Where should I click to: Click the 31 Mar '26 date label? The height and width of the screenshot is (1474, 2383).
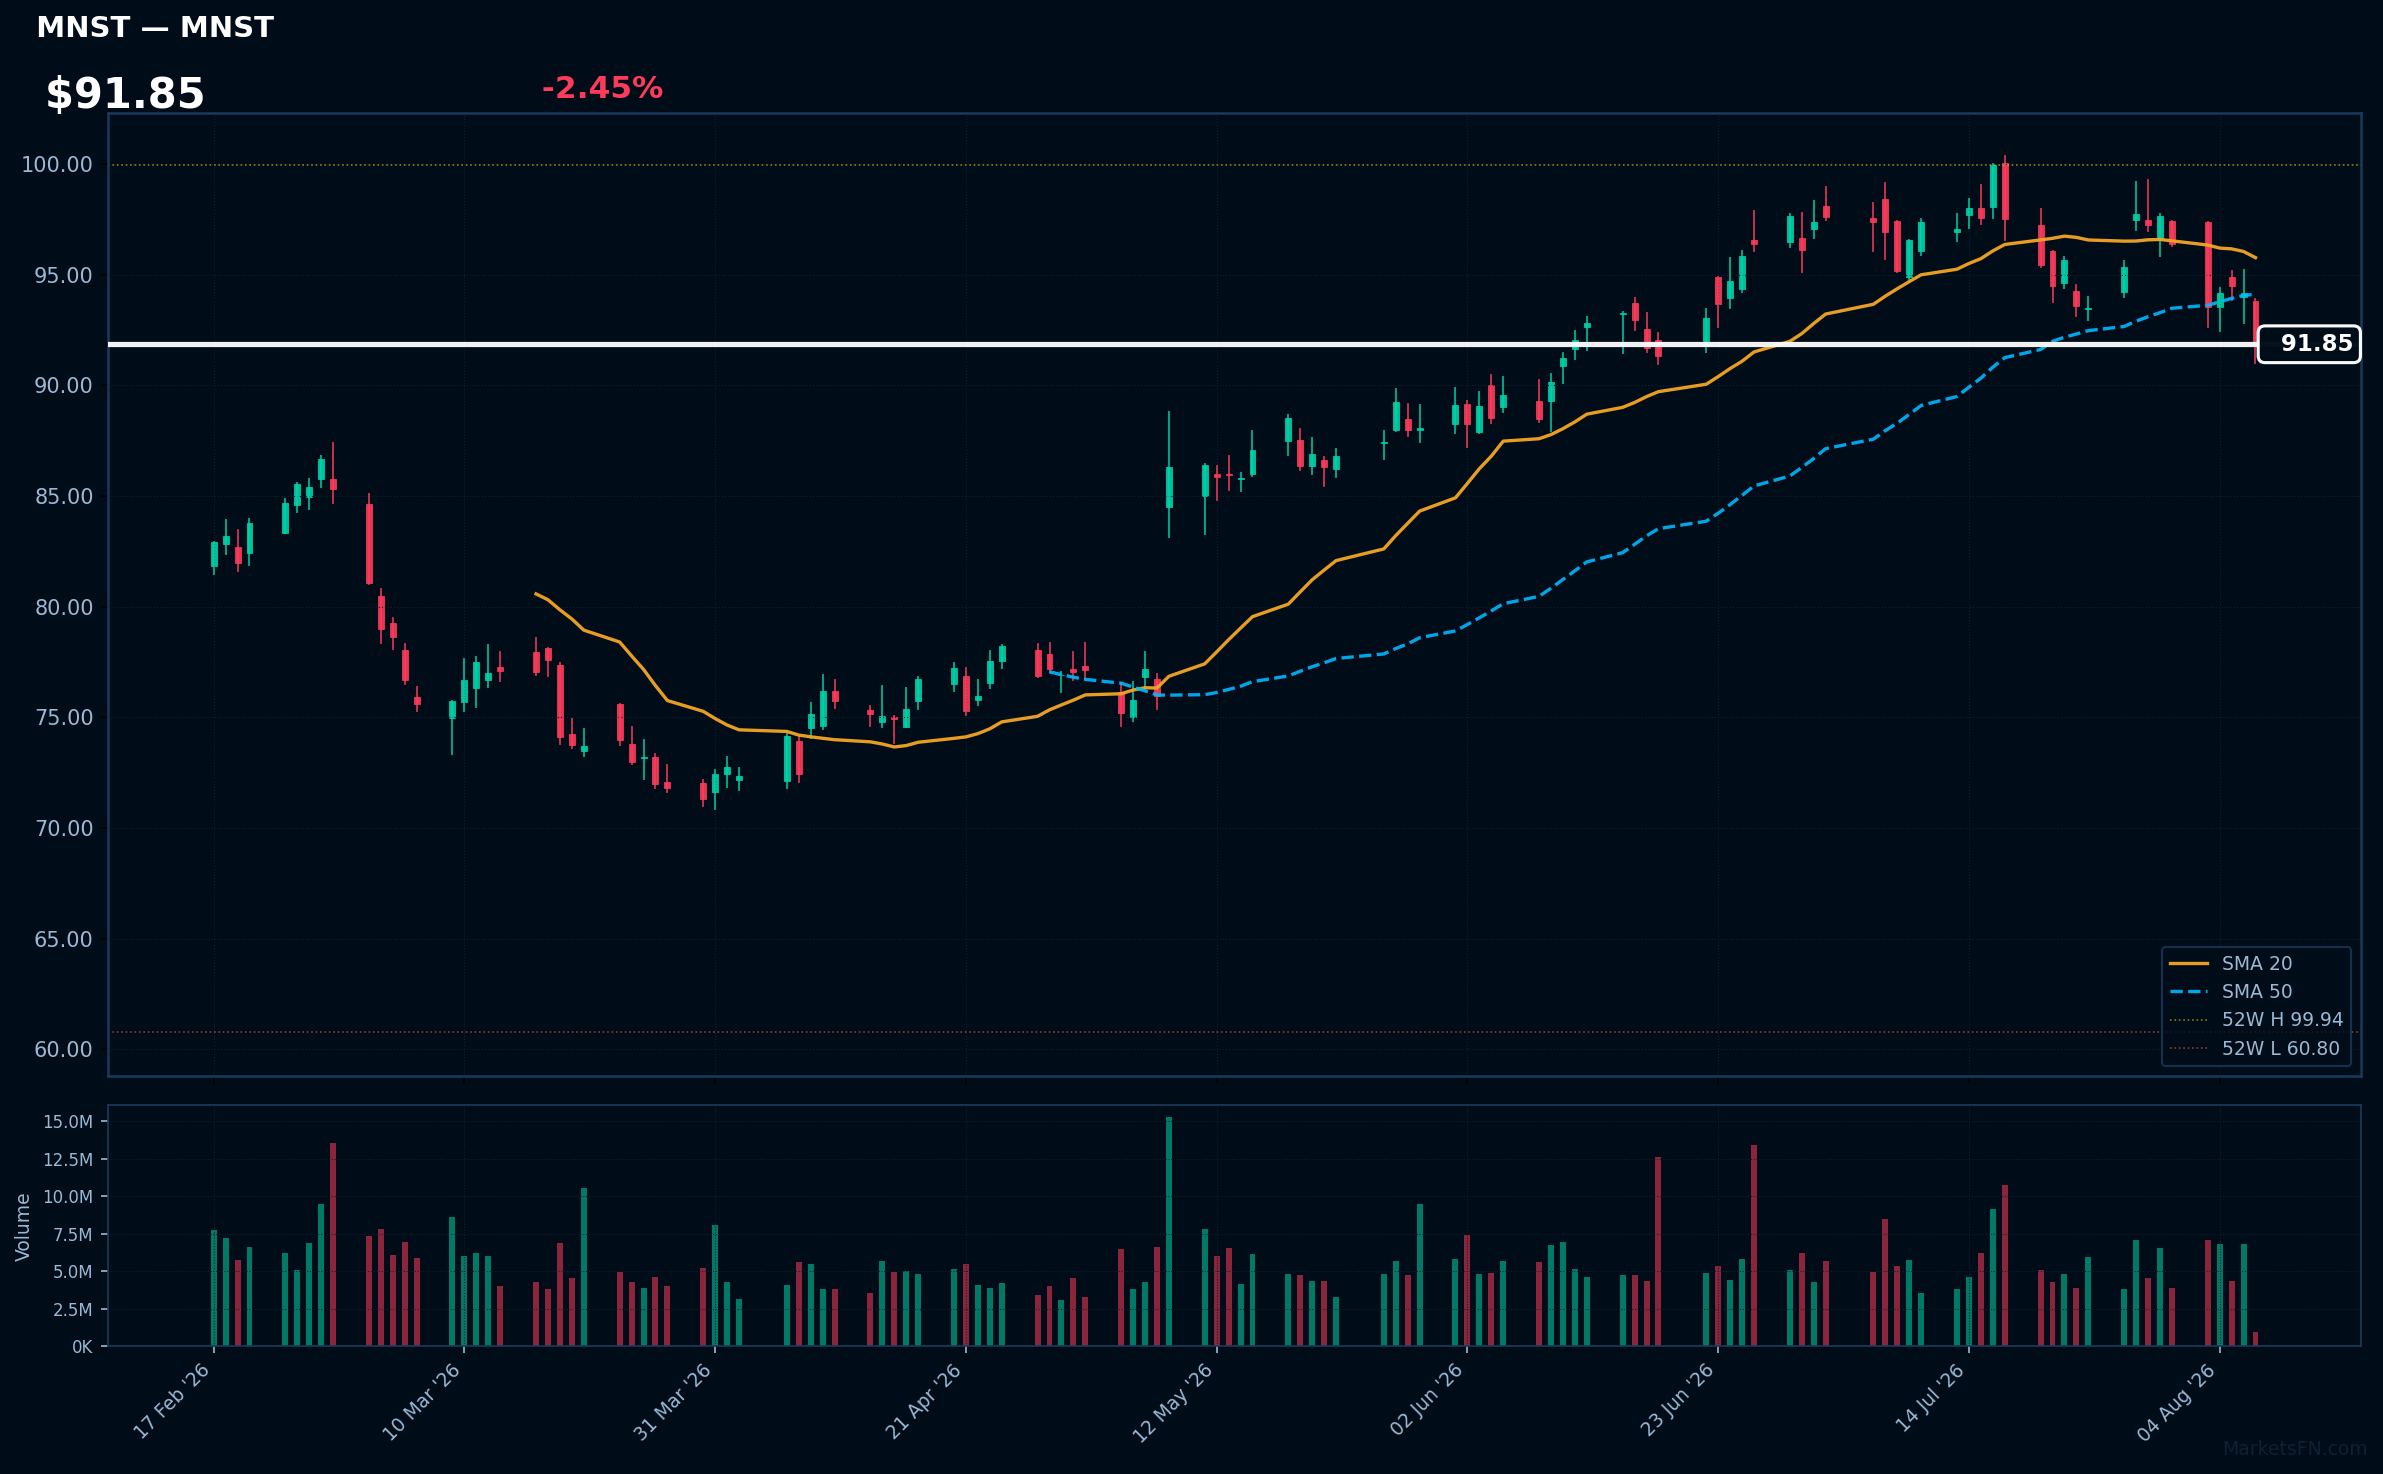coord(672,1401)
